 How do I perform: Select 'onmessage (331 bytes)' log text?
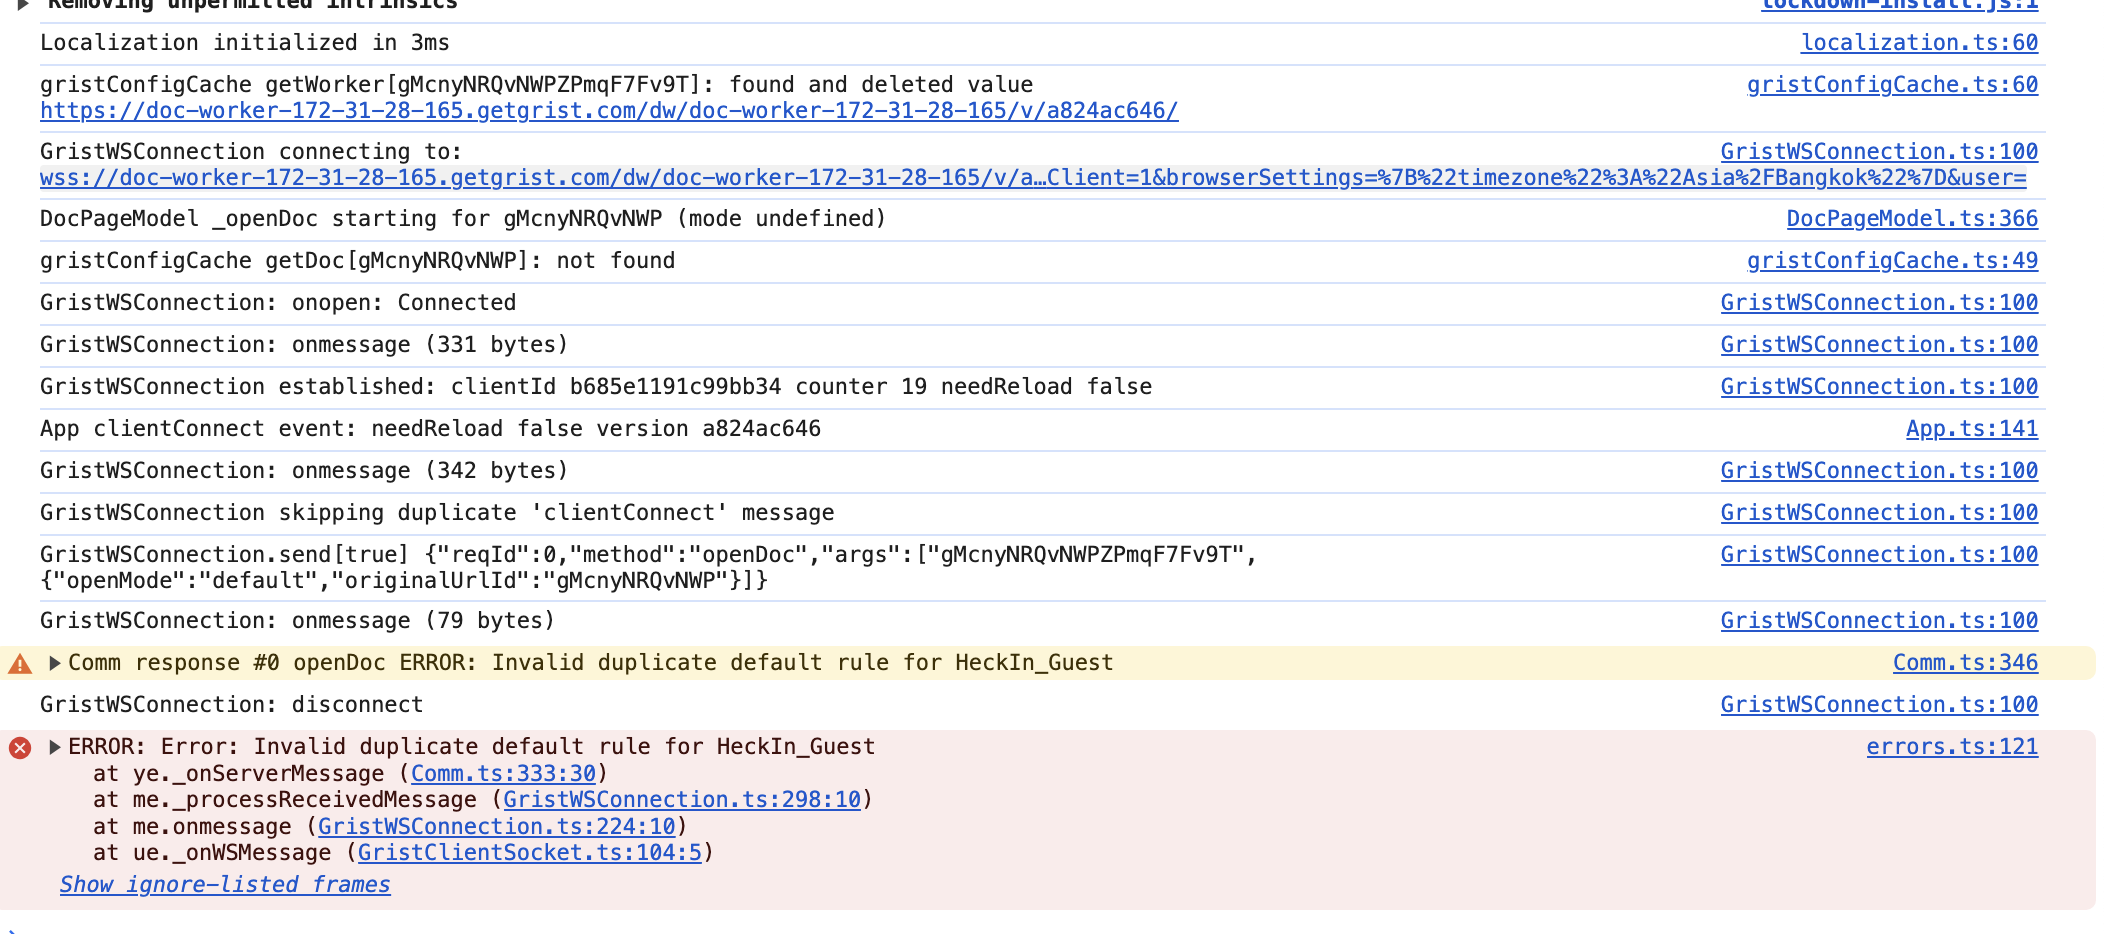[x=304, y=345]
